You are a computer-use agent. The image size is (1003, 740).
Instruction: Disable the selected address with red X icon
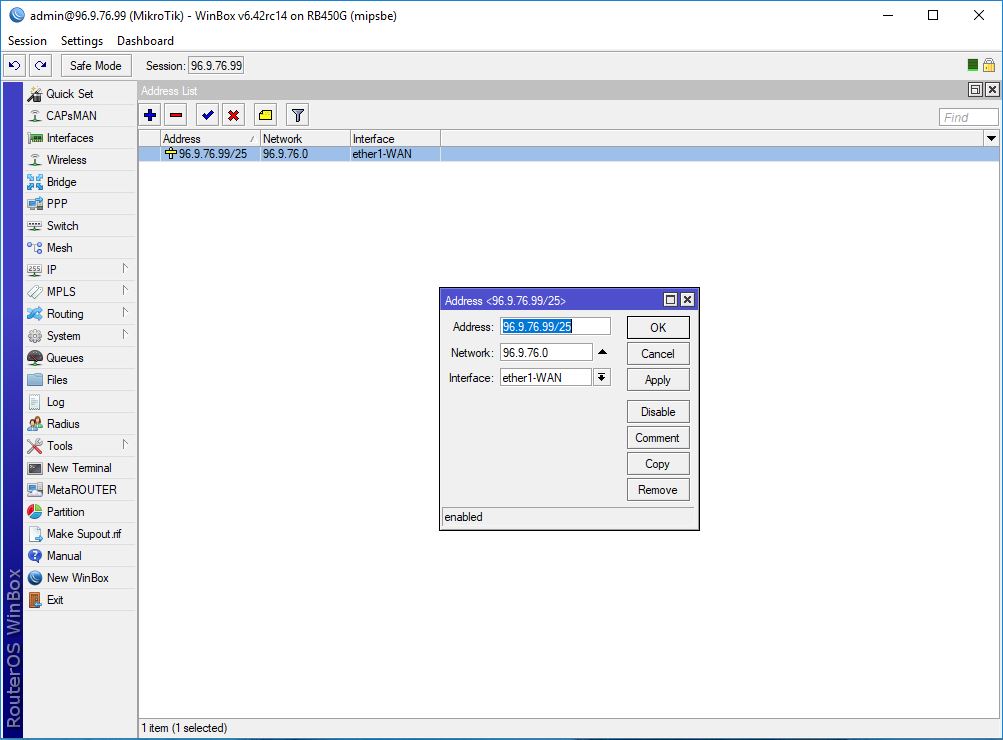[232, 114]
